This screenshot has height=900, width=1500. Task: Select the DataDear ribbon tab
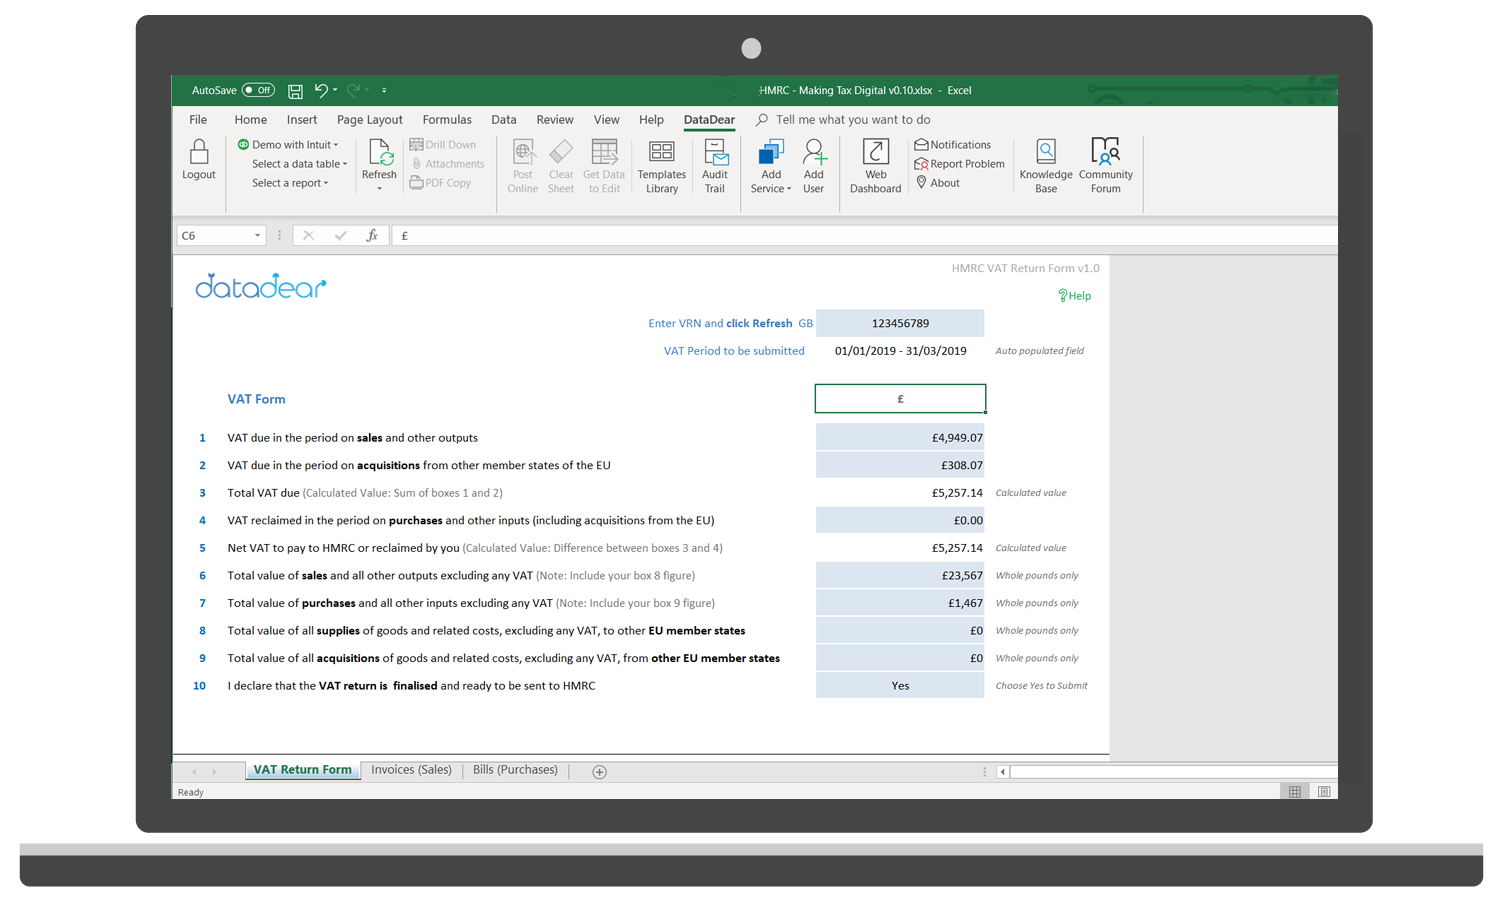pos(709,120)
